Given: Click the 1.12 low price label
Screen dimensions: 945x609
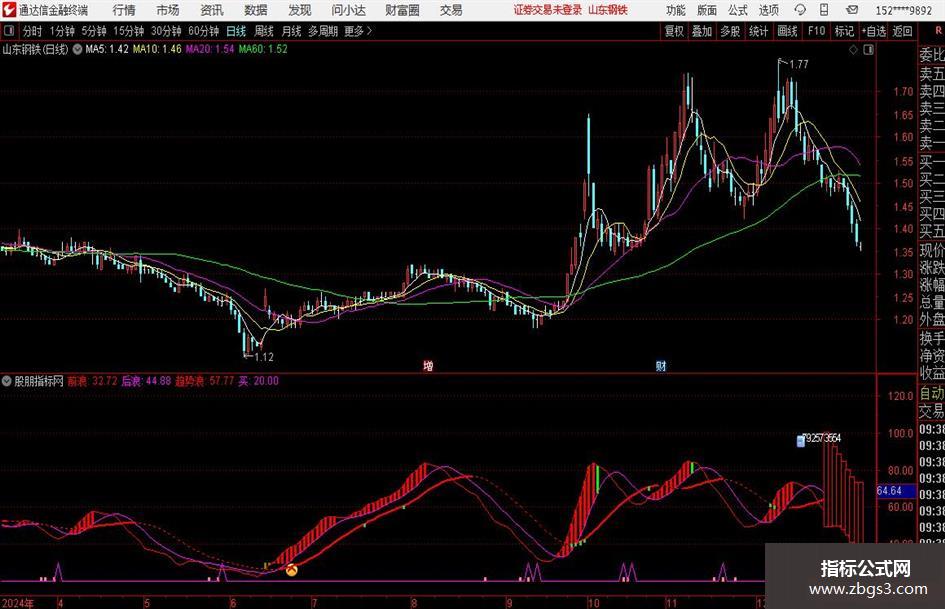Looking at the screenshot, I should click(264, 357).
